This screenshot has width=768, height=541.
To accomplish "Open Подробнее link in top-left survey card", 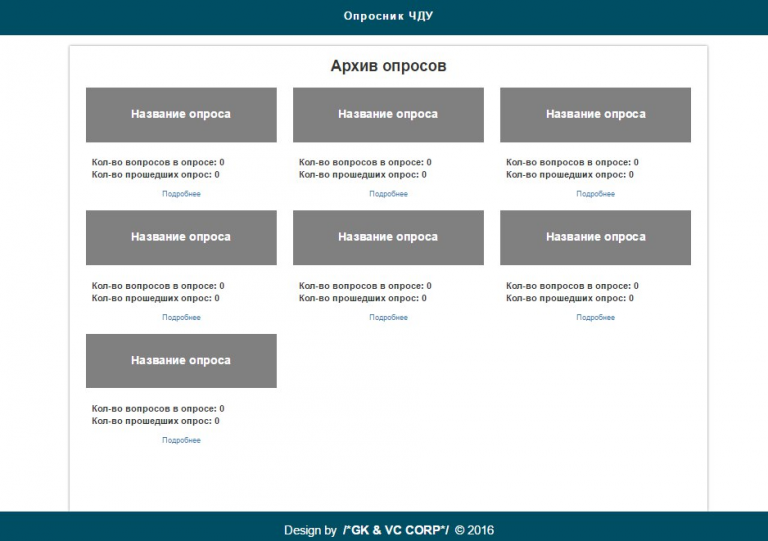I will coord(181,194).
